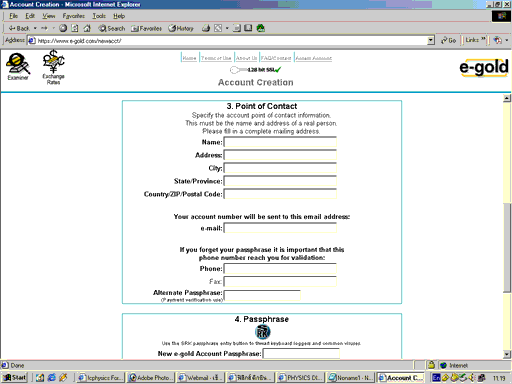Click the e-gold logo

tap(484, 67)
